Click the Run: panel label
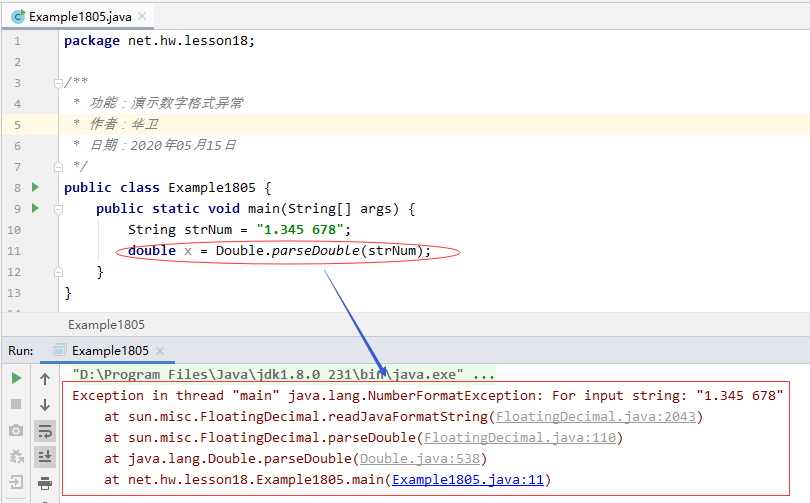 pos(21,351)
